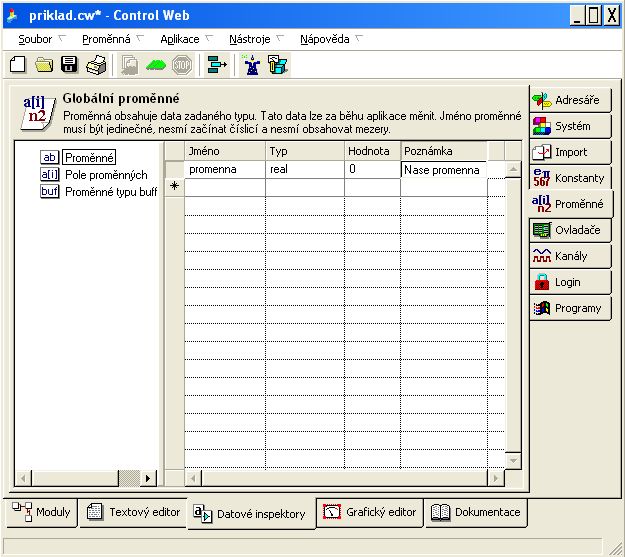Click the ab icon beside Proměnné
625x557 pixels.
pos(49,157)
